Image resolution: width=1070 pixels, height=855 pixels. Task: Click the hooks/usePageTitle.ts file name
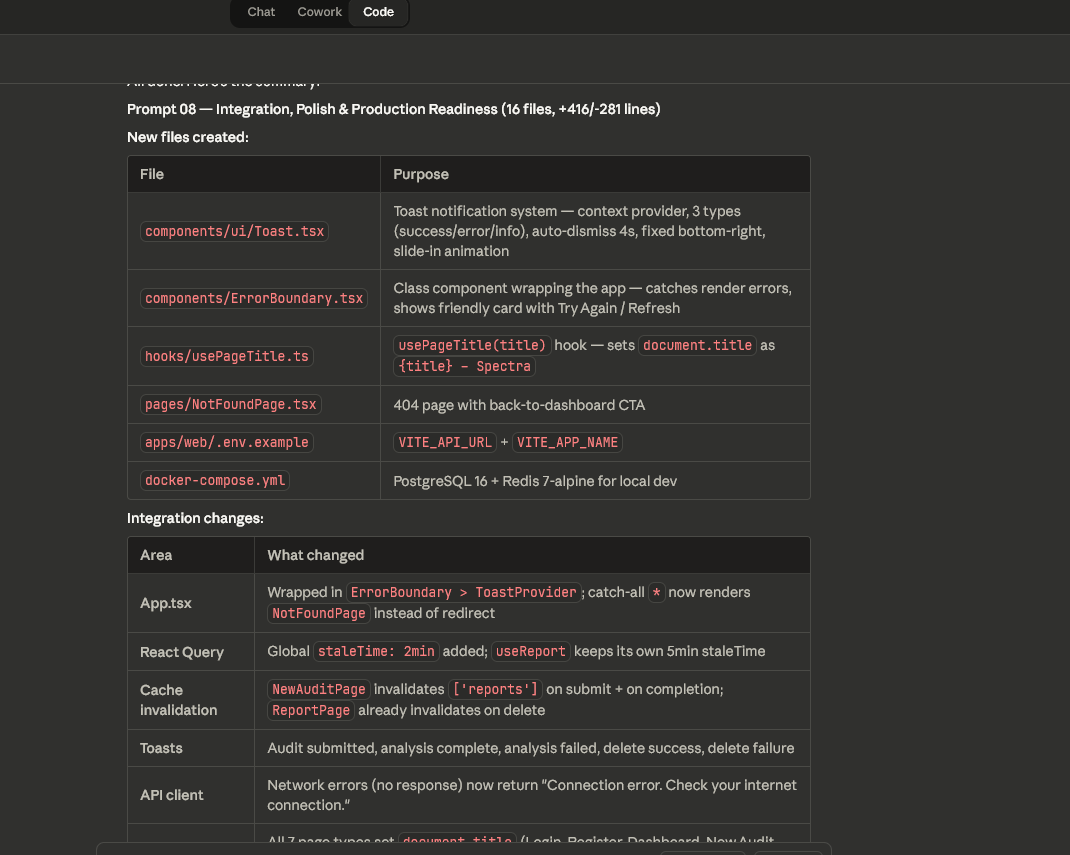[x=227, y=356]
